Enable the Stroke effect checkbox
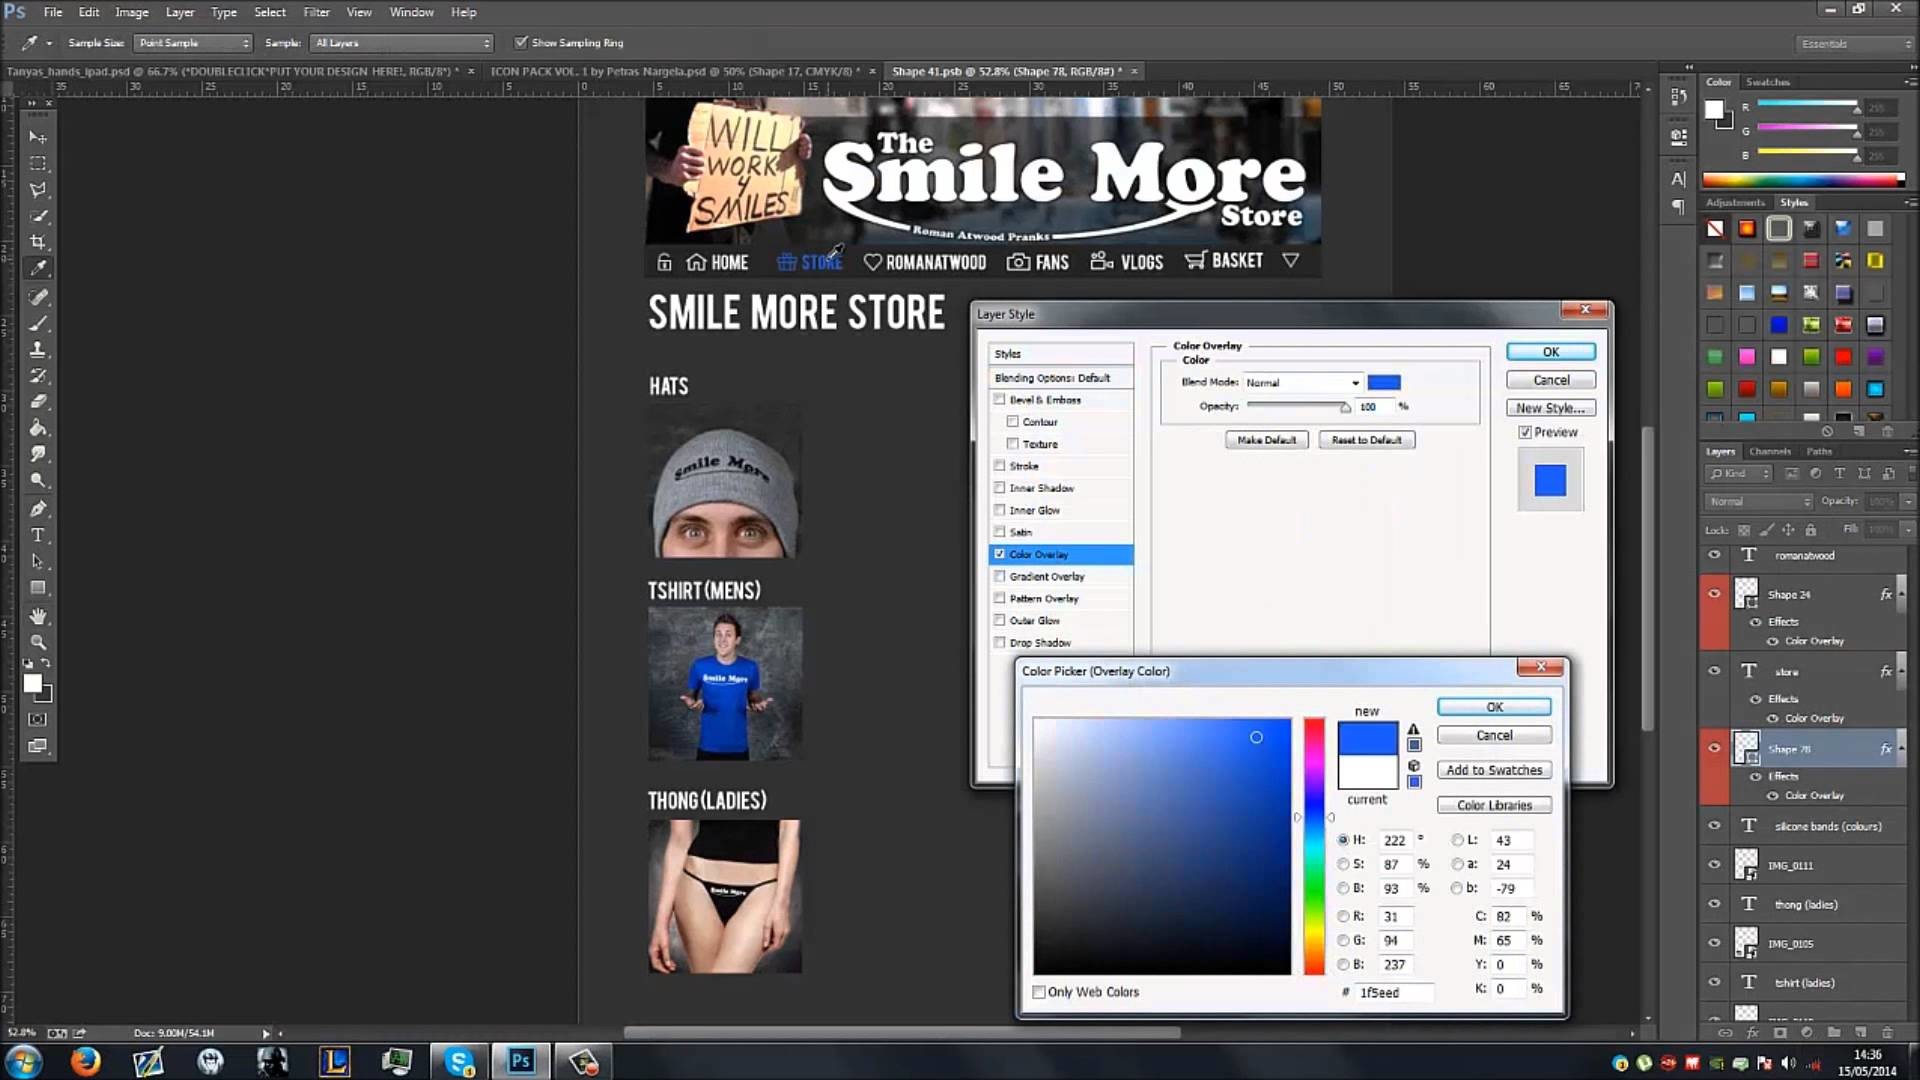This screenshot has height=1080, width=1920. [999, 466]
